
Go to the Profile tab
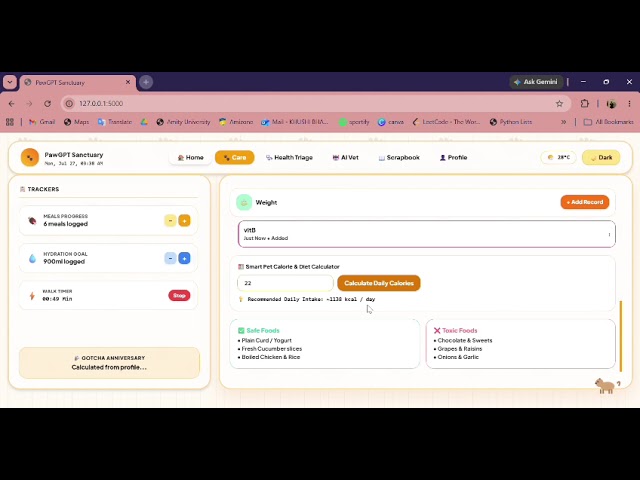(453, 158)
